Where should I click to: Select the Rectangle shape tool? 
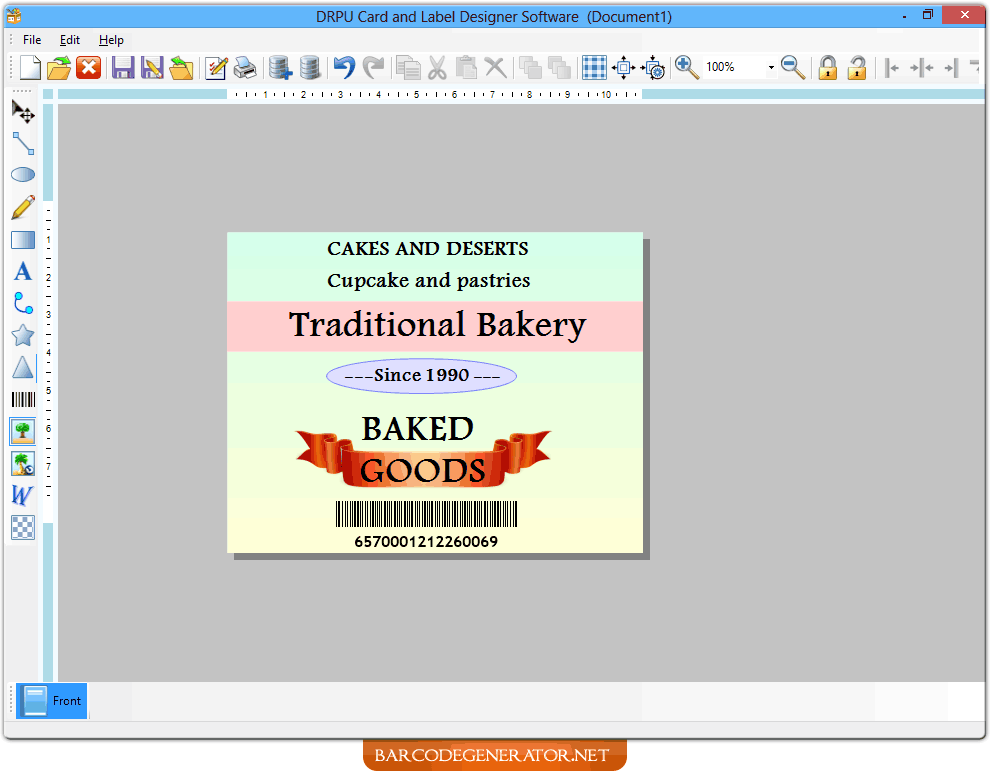pyautogui.click(x=23, y=240)
